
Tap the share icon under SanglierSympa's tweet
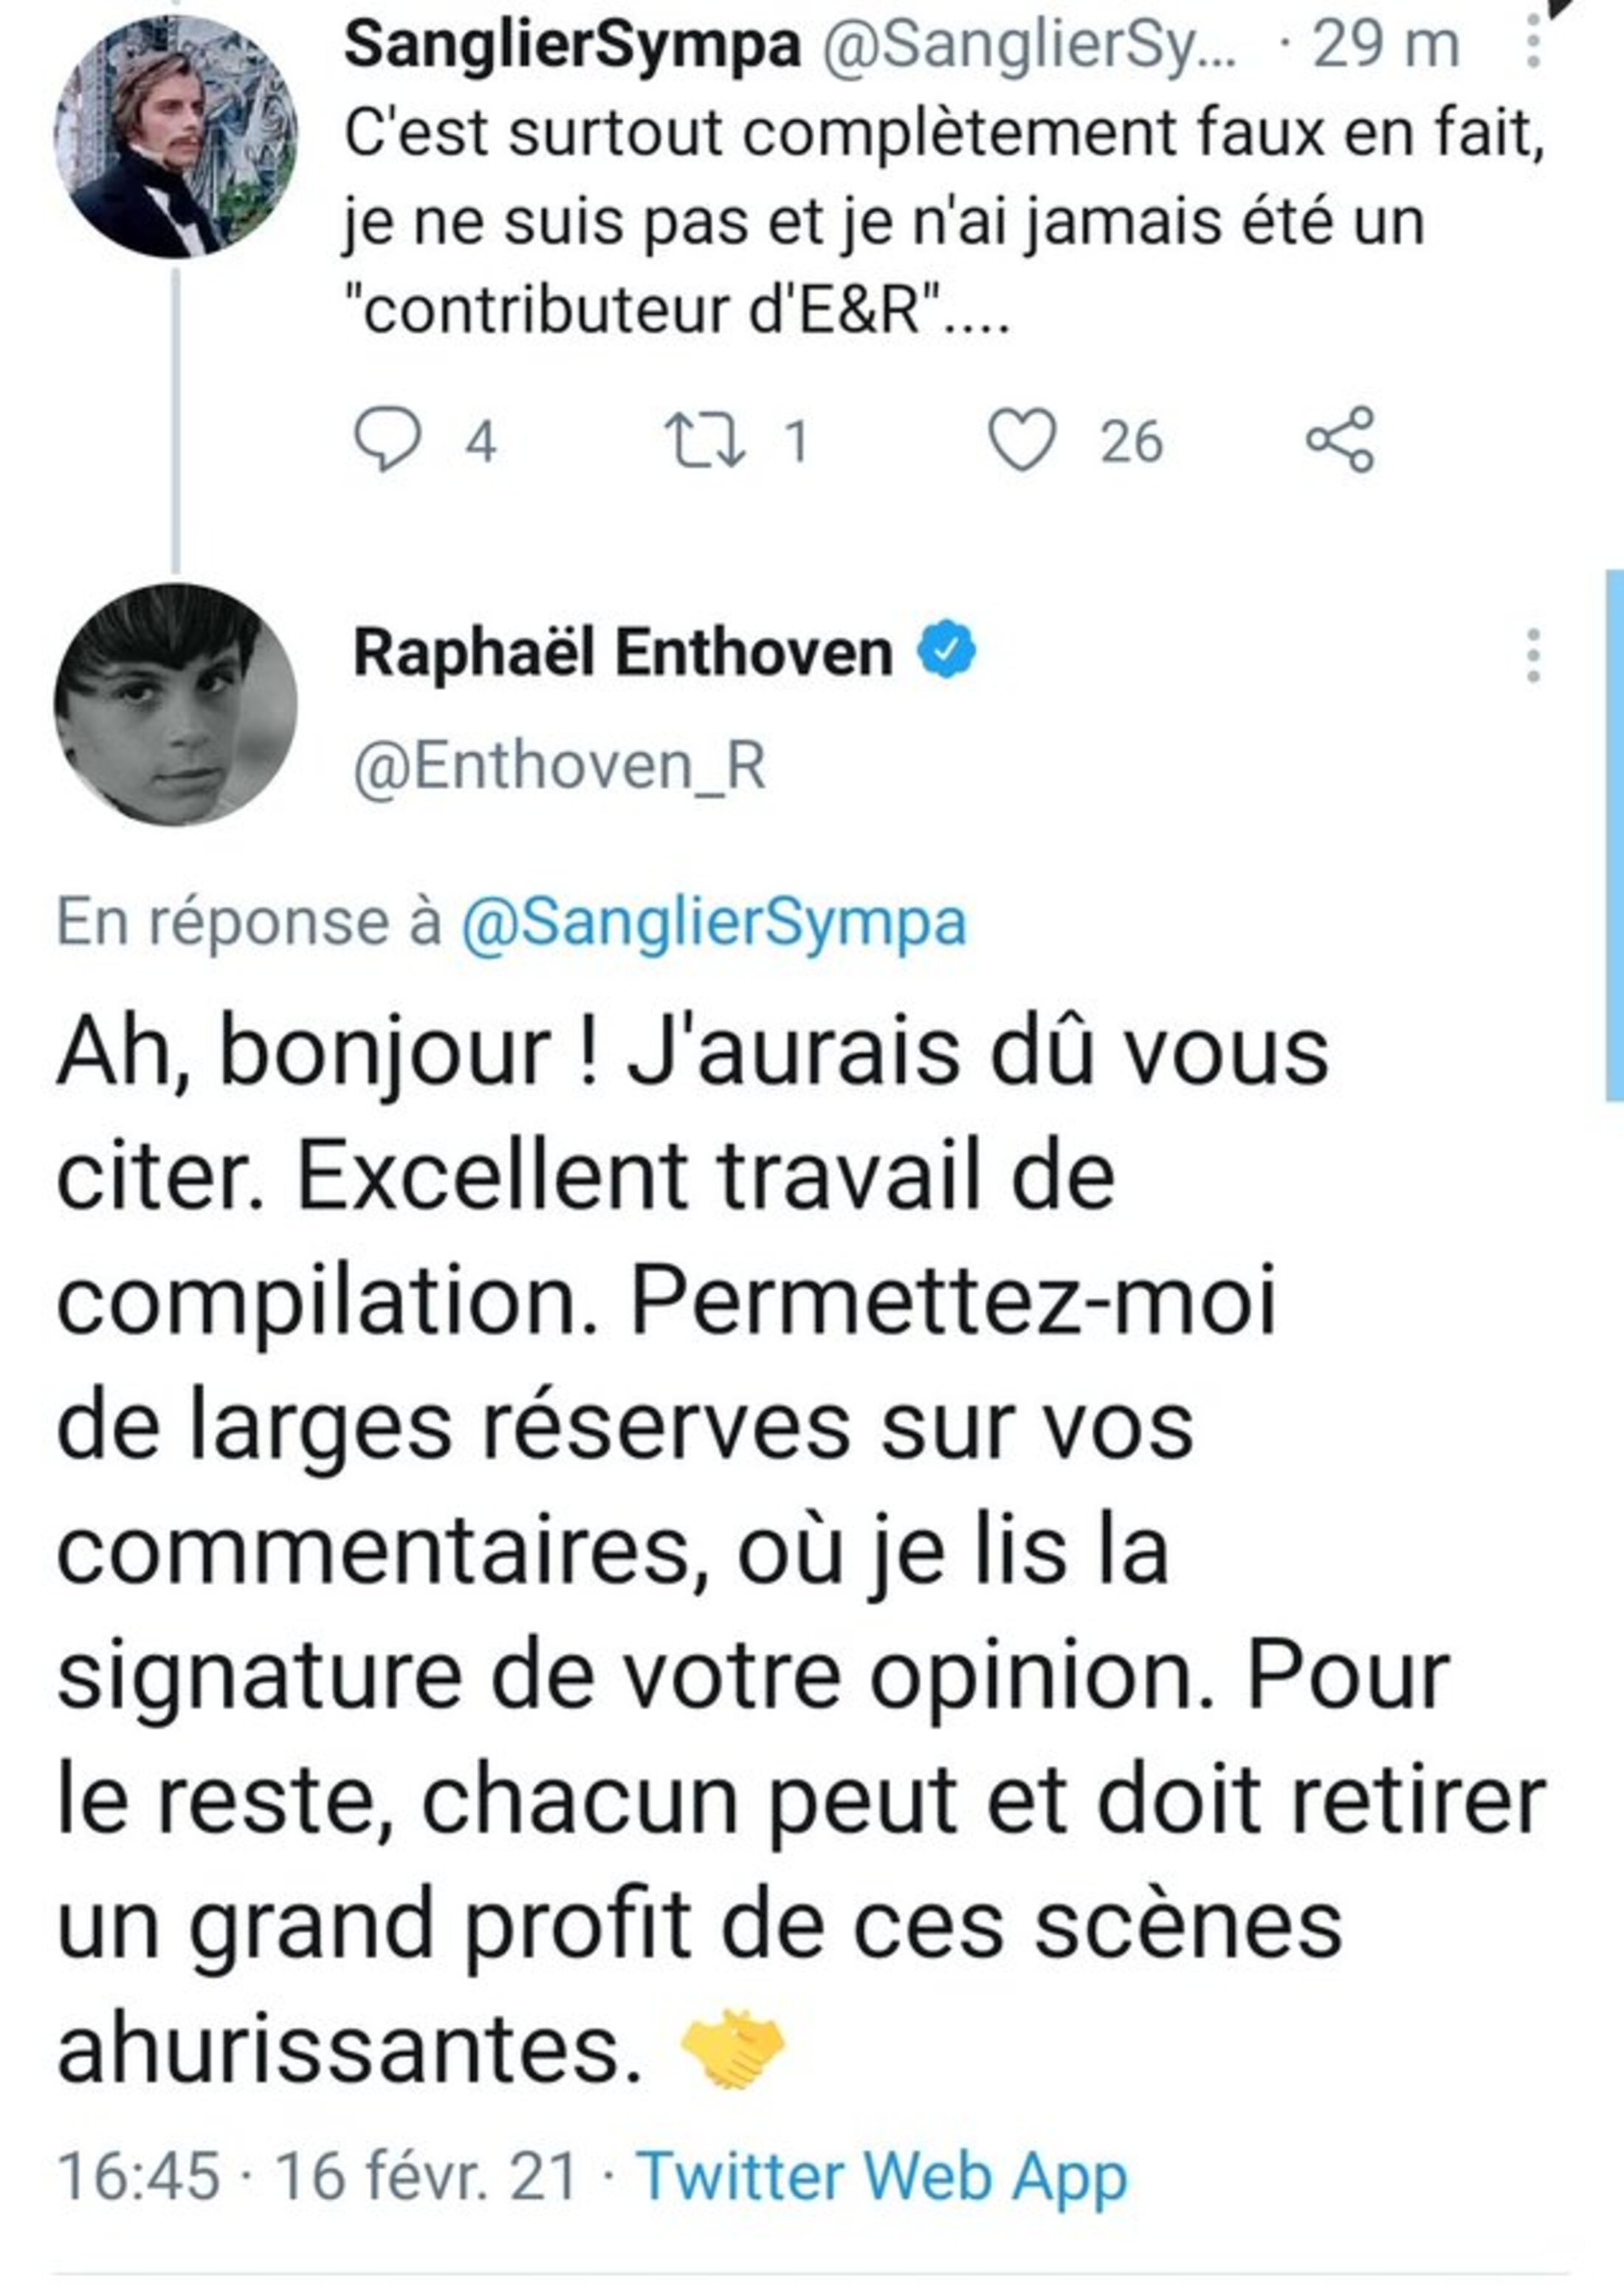(1340, 440)
